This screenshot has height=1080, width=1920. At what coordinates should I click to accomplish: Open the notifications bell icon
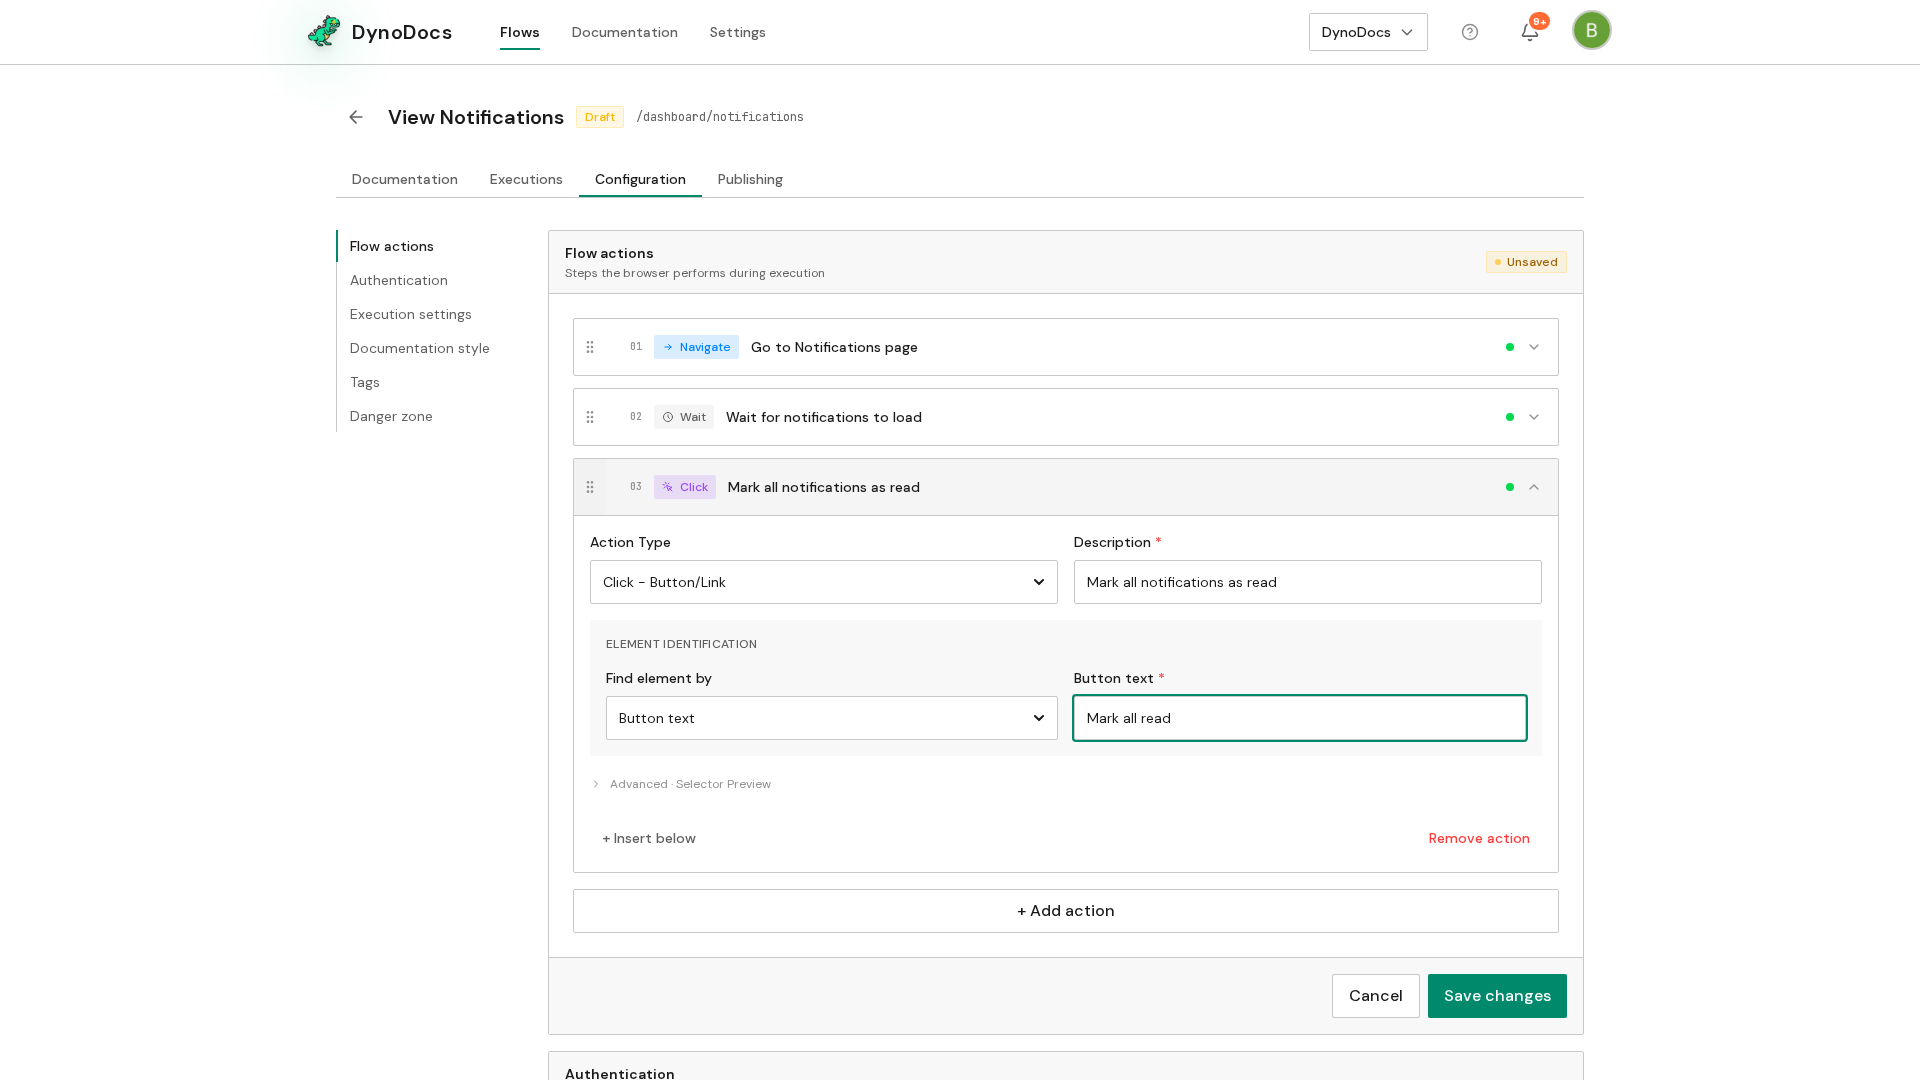point(1530,32)
